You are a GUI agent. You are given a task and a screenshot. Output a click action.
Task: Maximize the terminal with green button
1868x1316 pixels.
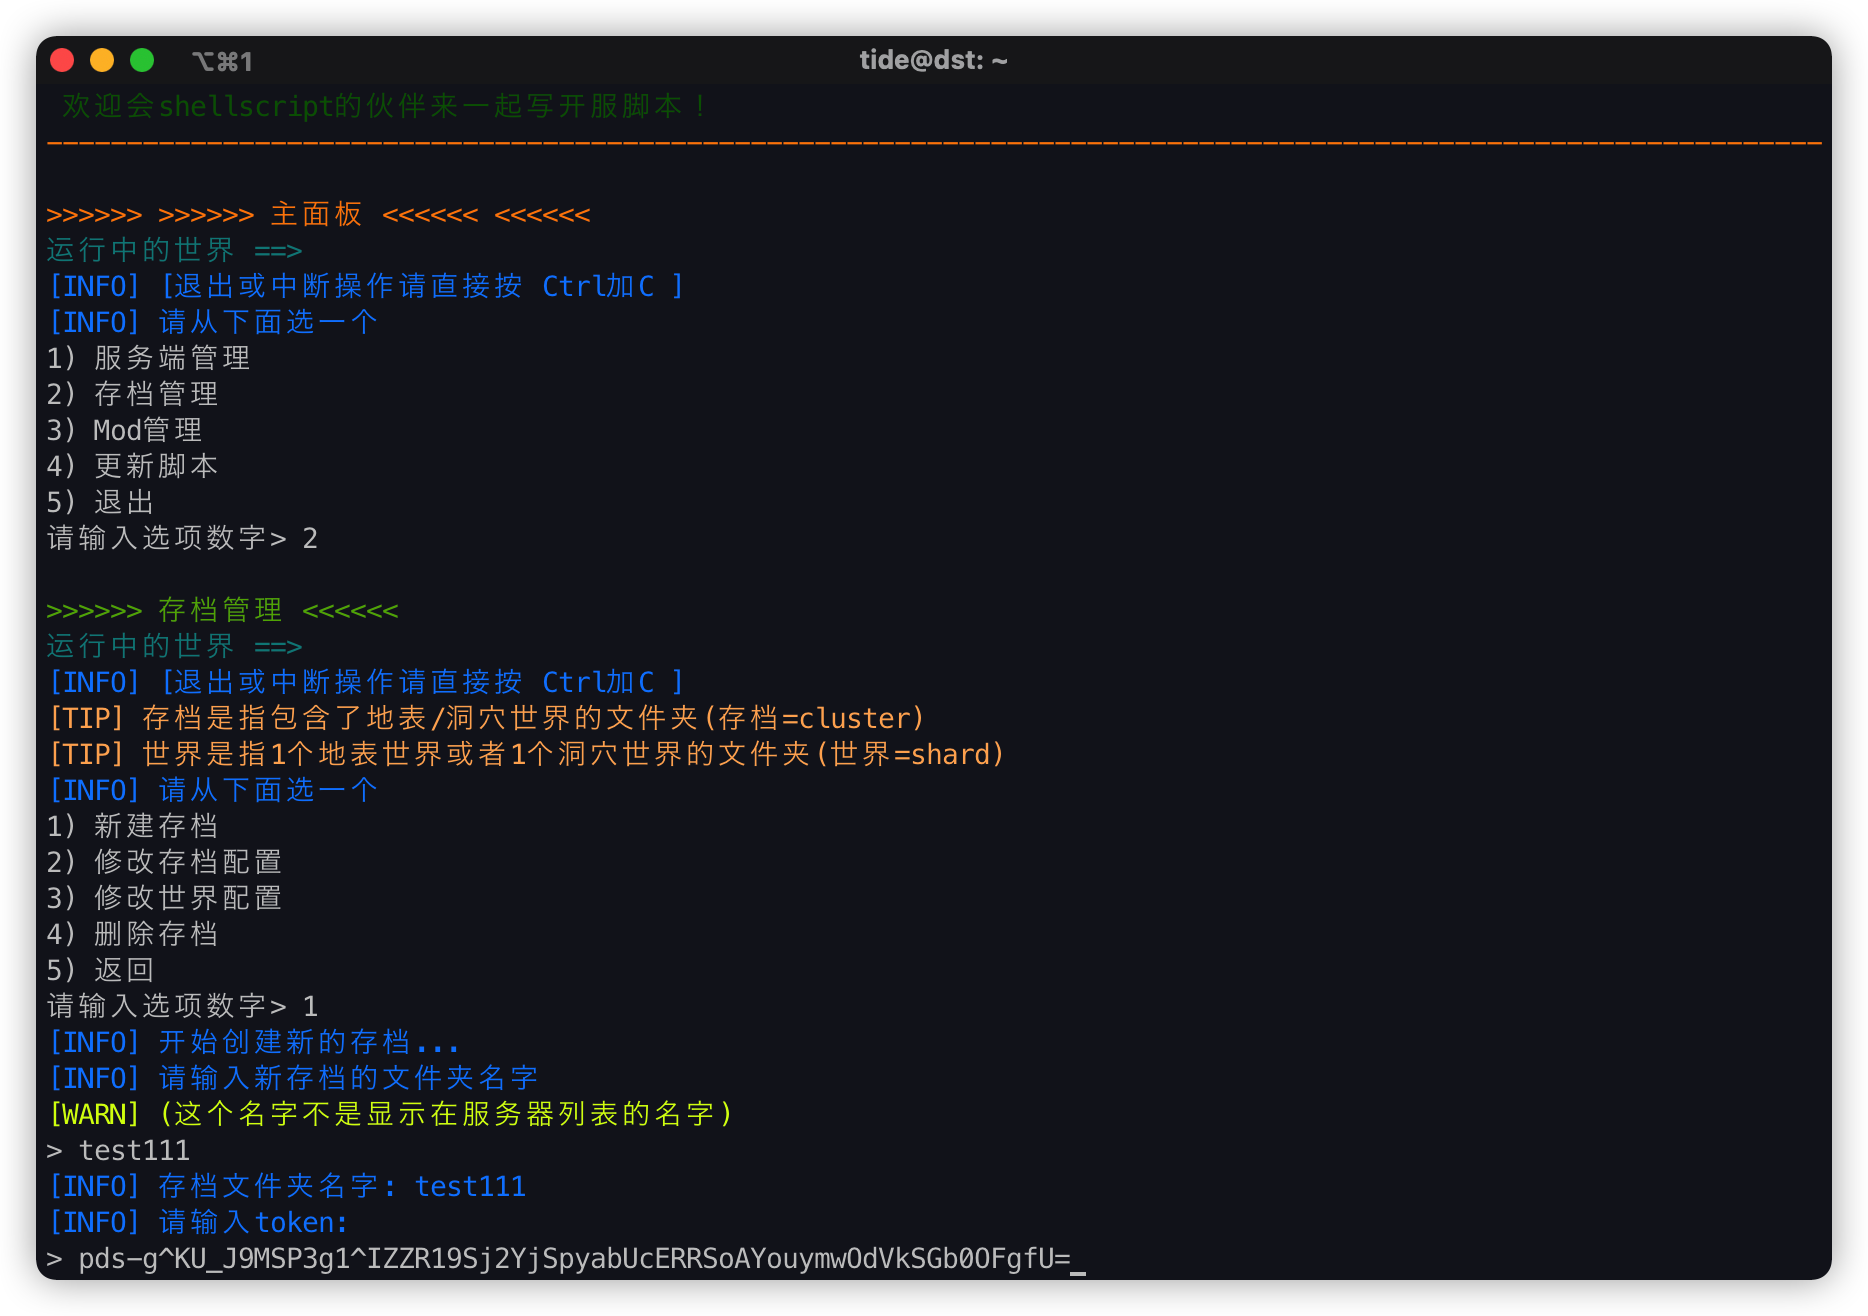142,60
